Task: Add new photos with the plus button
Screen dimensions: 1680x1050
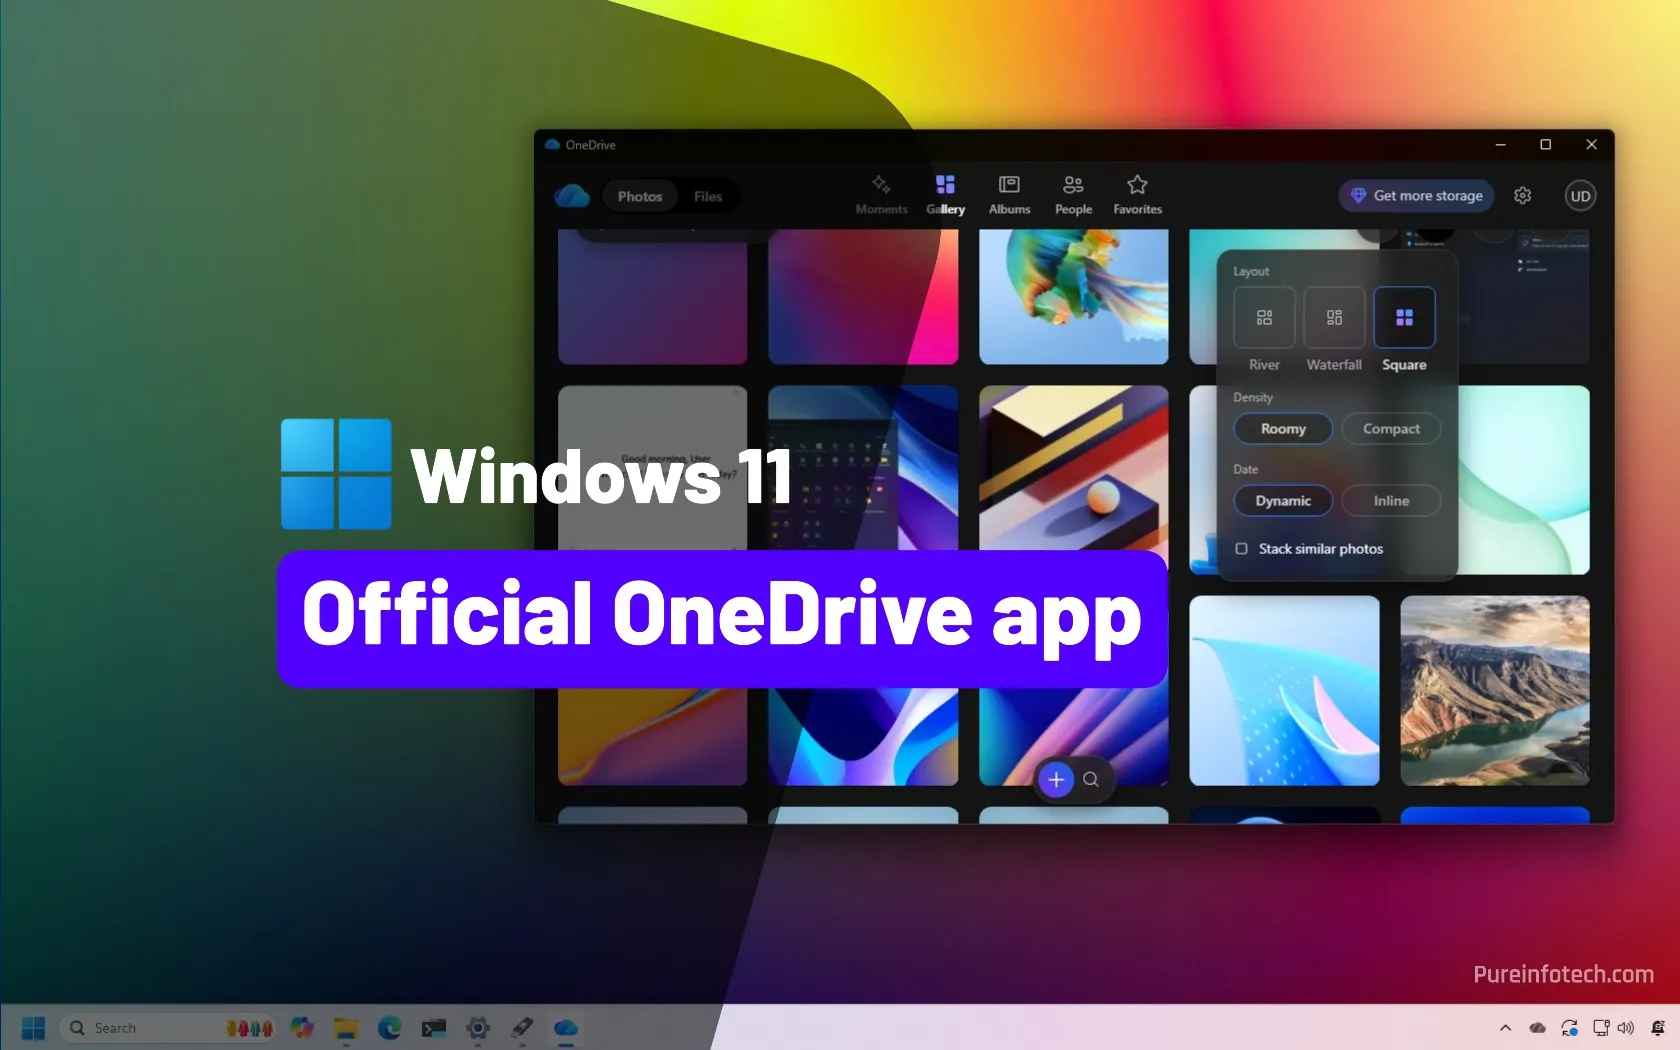Action: [1056, 779]
